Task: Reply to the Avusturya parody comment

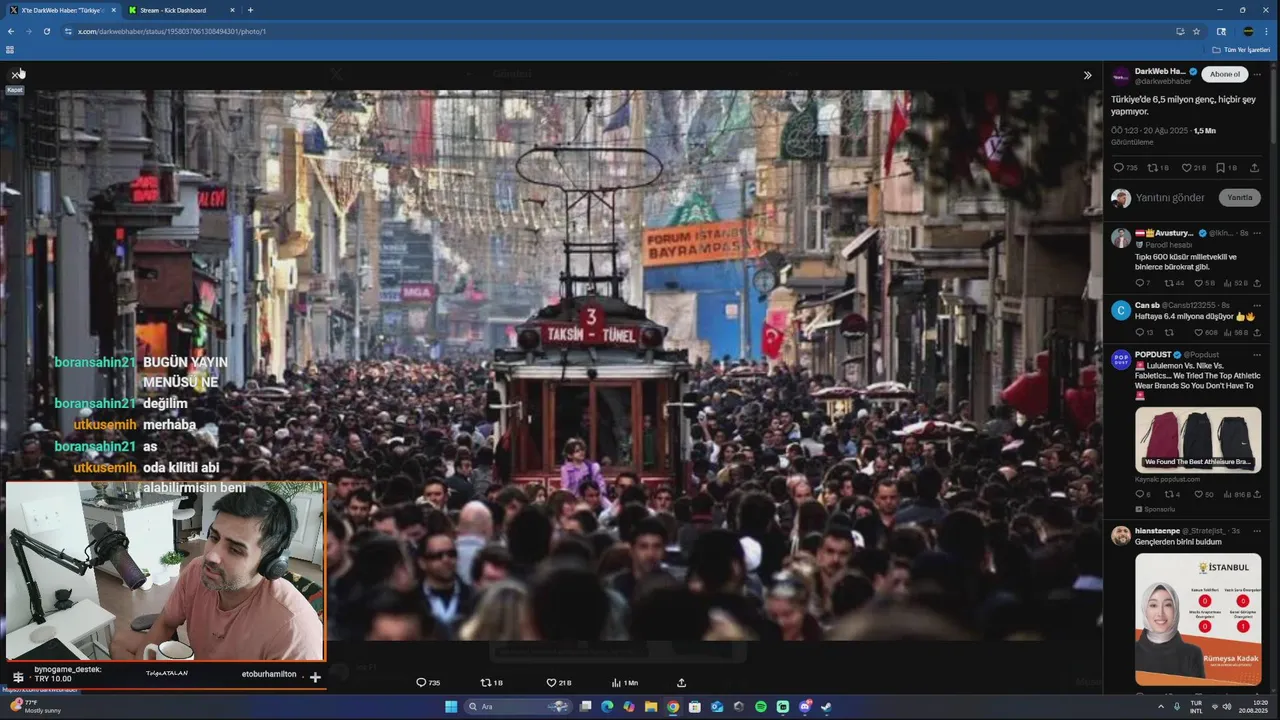Action: [x=1139, y=283]
